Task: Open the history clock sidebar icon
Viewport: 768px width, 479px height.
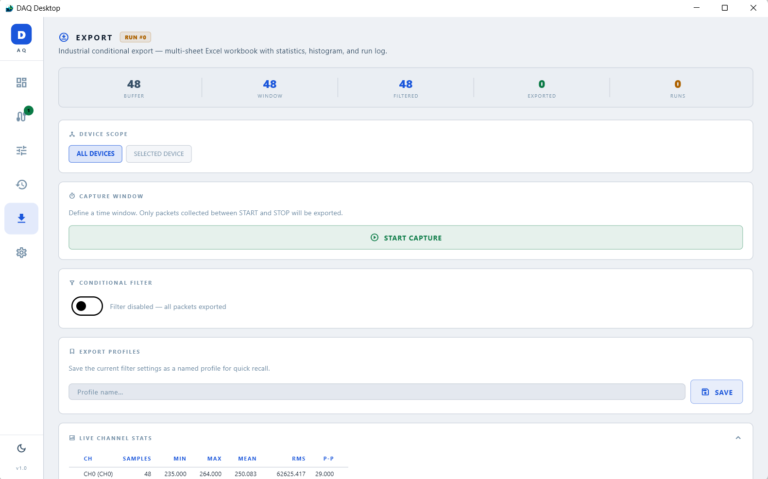Action: point(21,184)
